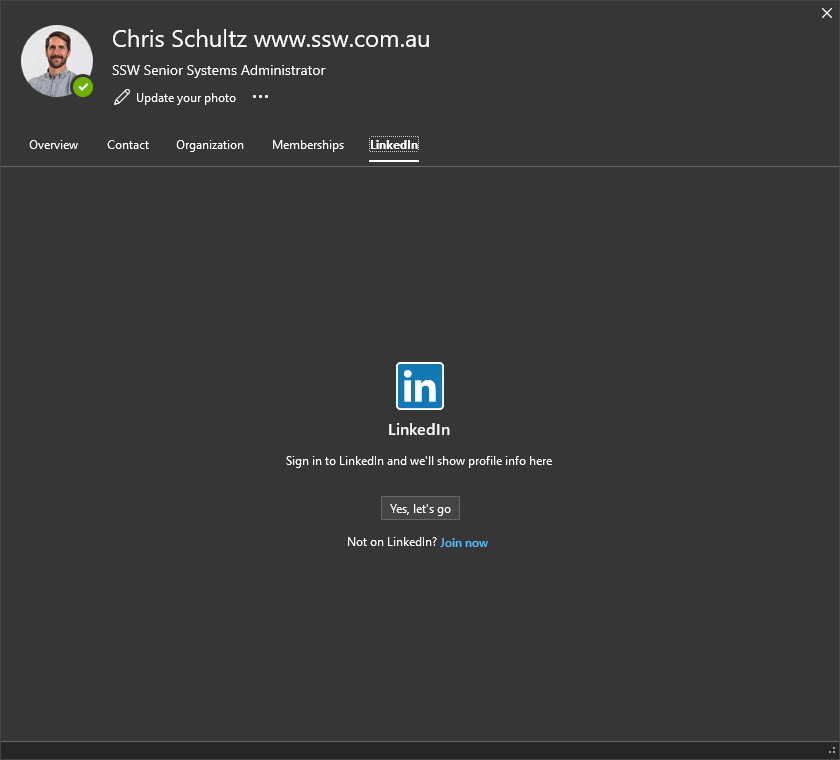Click the green presence status badge
840x760 pixels.
point(83,87)
